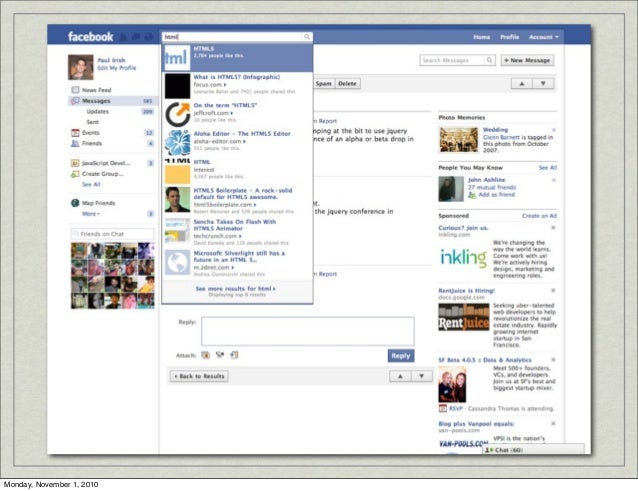Screen dimensions: 638x491
Task: Open the News Feed icon in sidebar
Action: [x=75, y=90]
